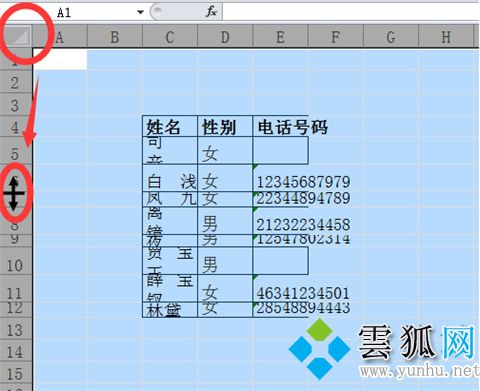Open the Name Box dropdown arrow
The width and height of the screenshot is (480, 391).
point(140,12)
